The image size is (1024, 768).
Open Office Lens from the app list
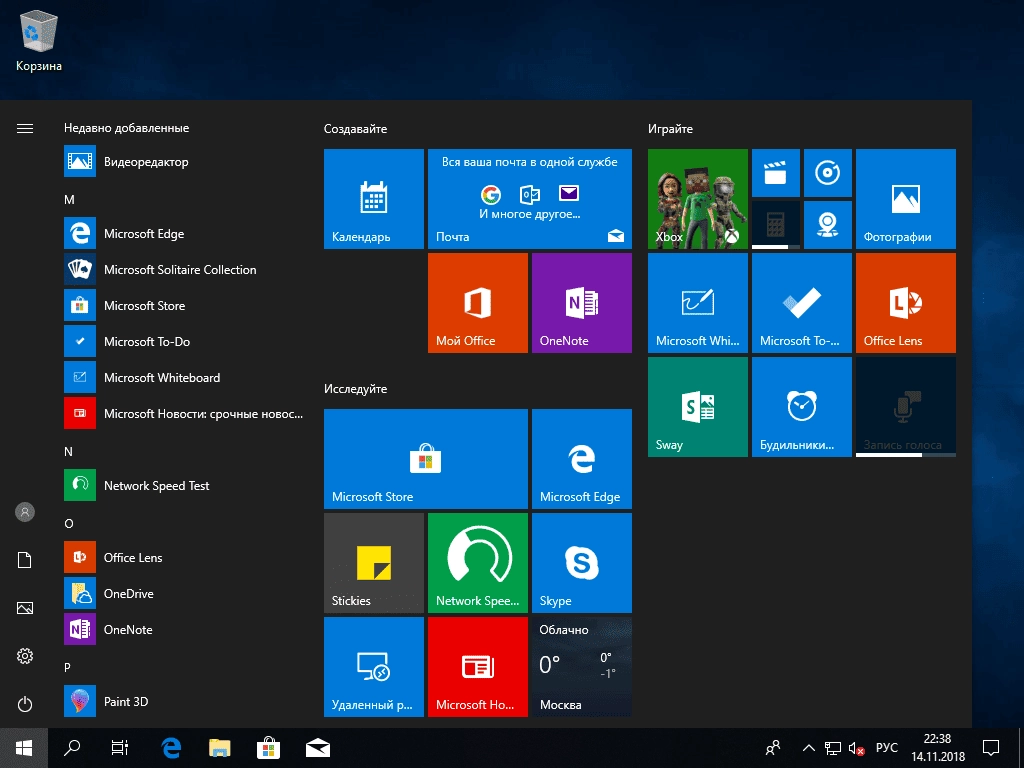184,557
